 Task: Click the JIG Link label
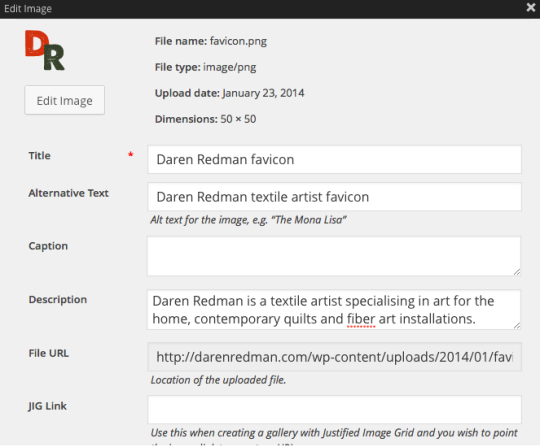click(48, 406)
